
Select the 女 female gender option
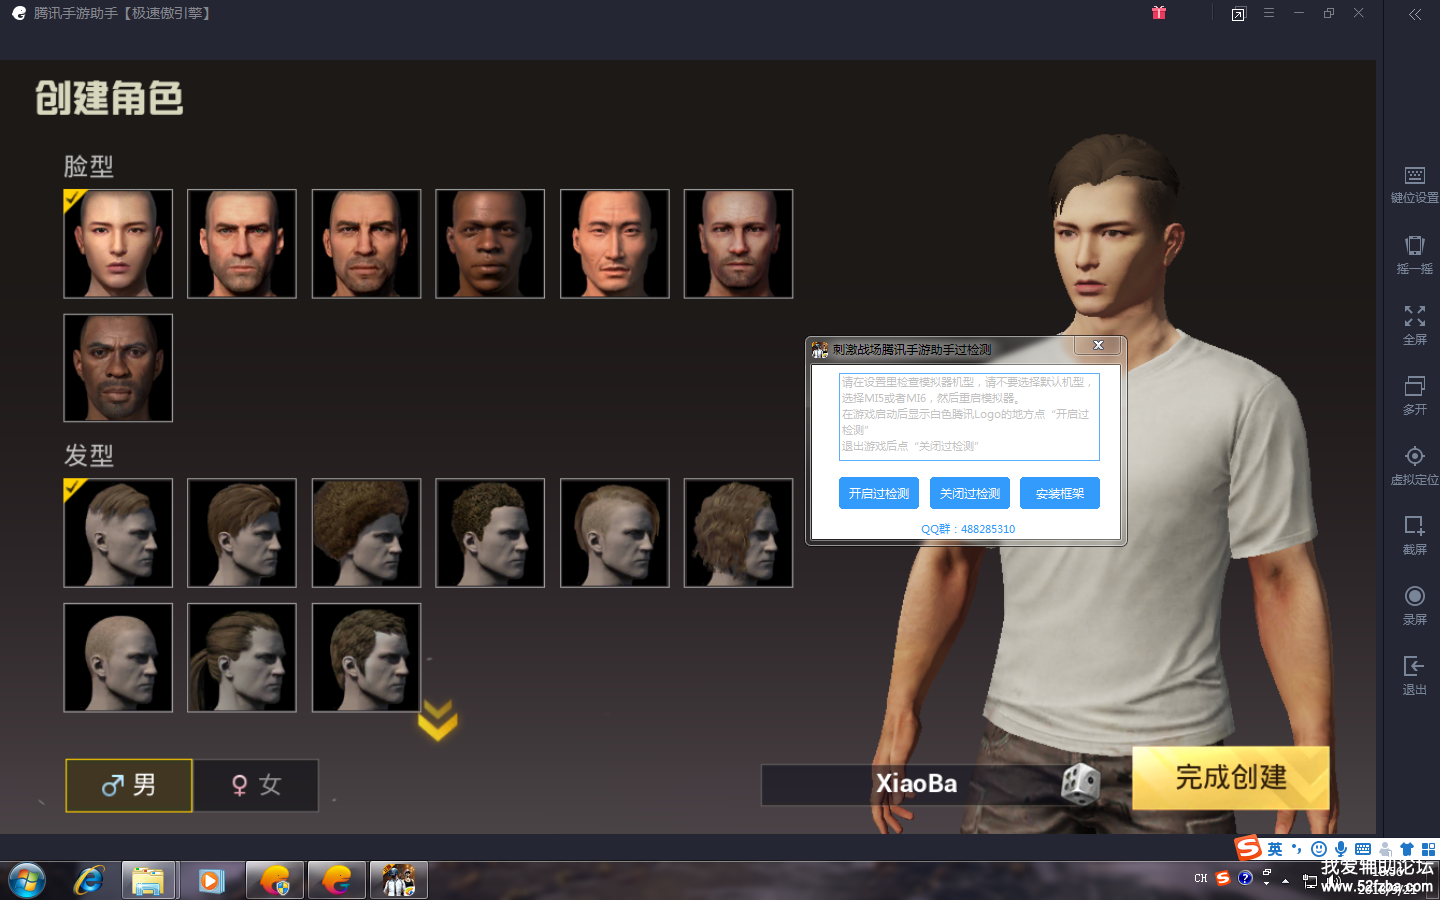[256, 785]
